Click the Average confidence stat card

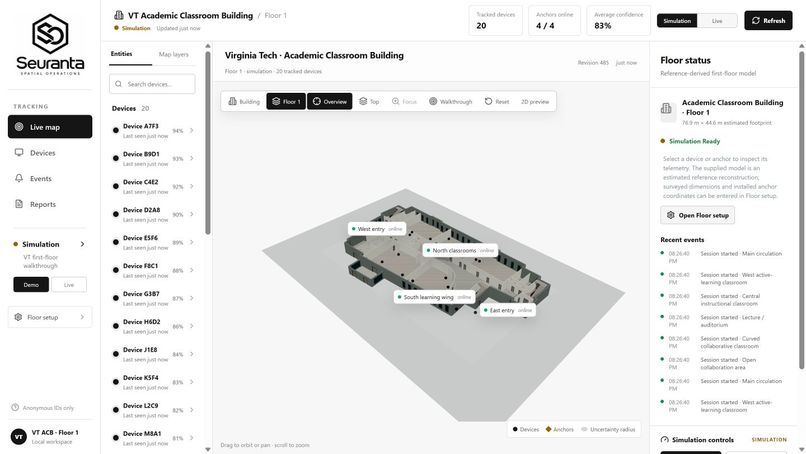tap(618, 21)
